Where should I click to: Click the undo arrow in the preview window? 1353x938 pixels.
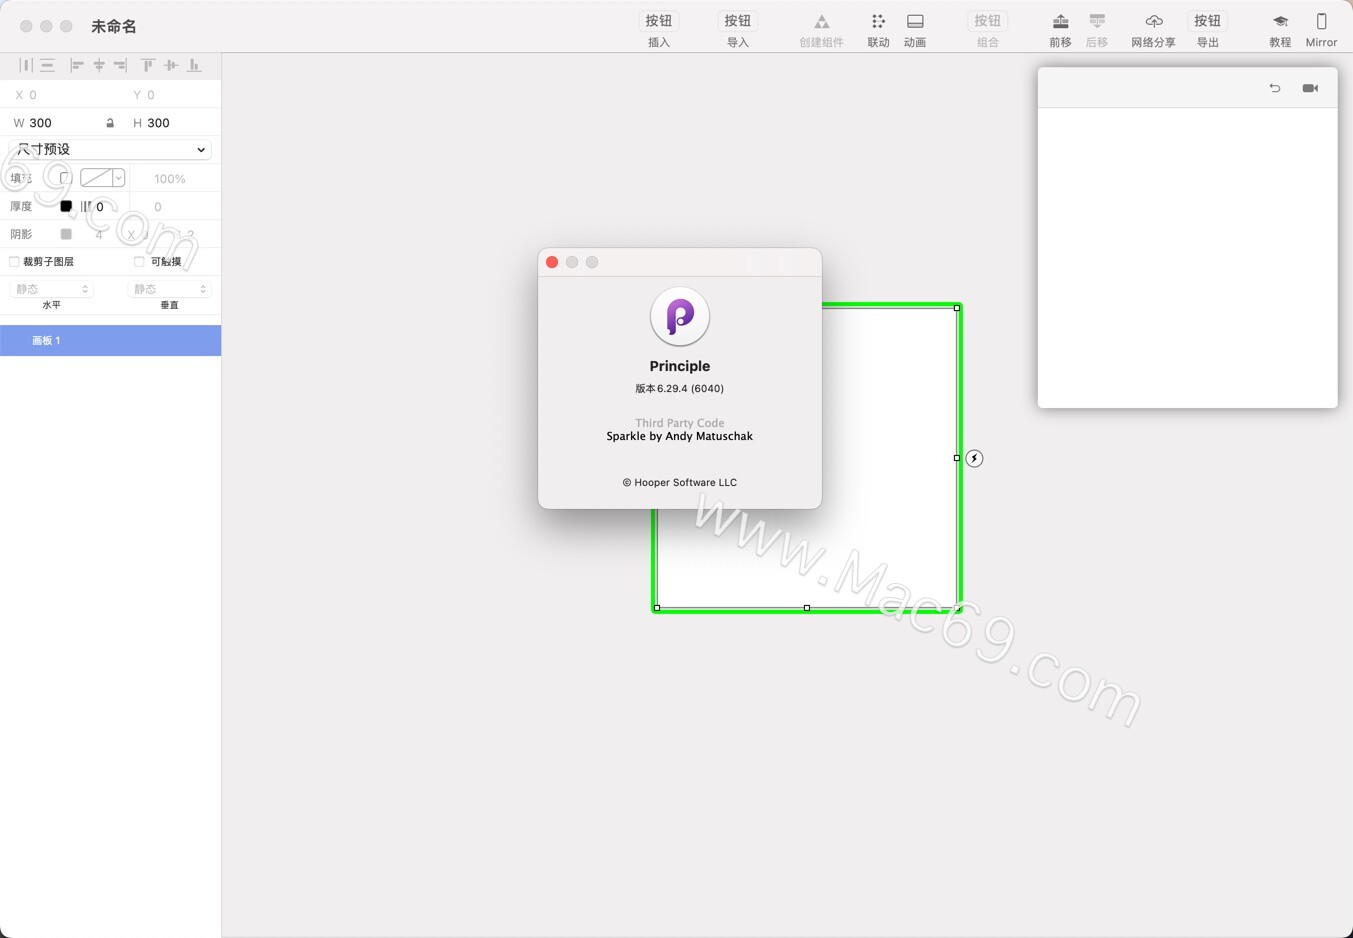click(x=1274, y=88)
